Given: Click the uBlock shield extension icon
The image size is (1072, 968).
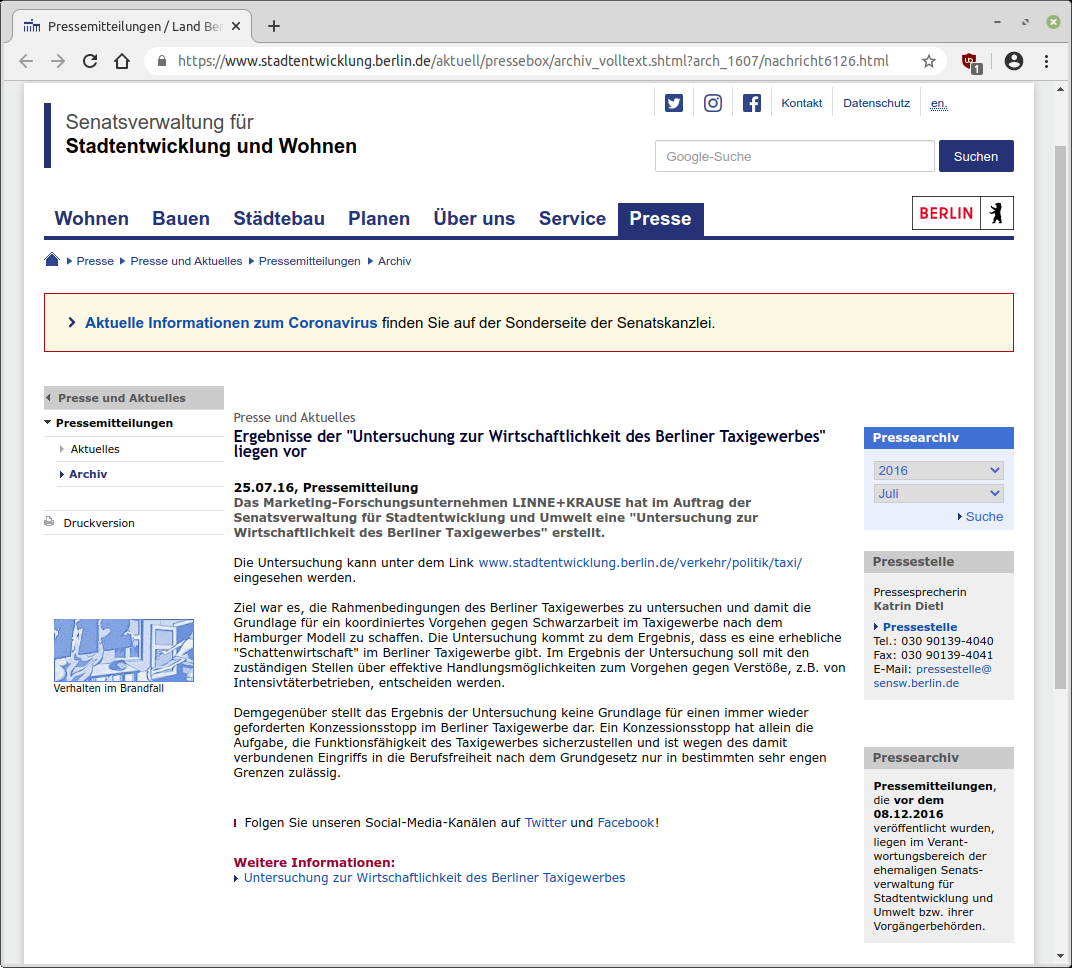Looking at the screenshot, I should pyautogui.click(x=969, y=61).
